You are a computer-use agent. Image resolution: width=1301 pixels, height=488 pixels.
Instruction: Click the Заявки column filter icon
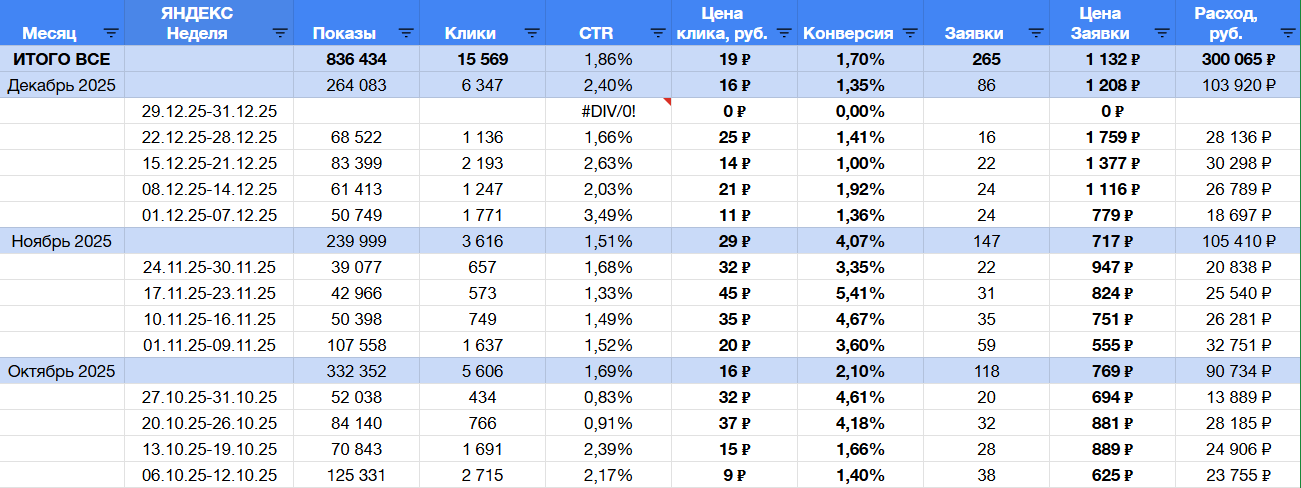coord(1035,33)
